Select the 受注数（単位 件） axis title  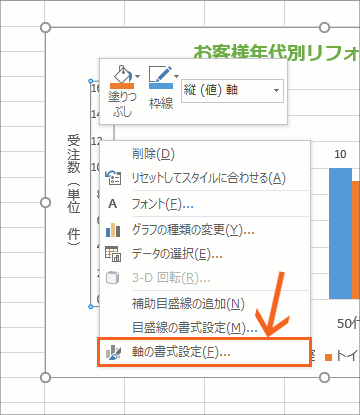[73, 190]
